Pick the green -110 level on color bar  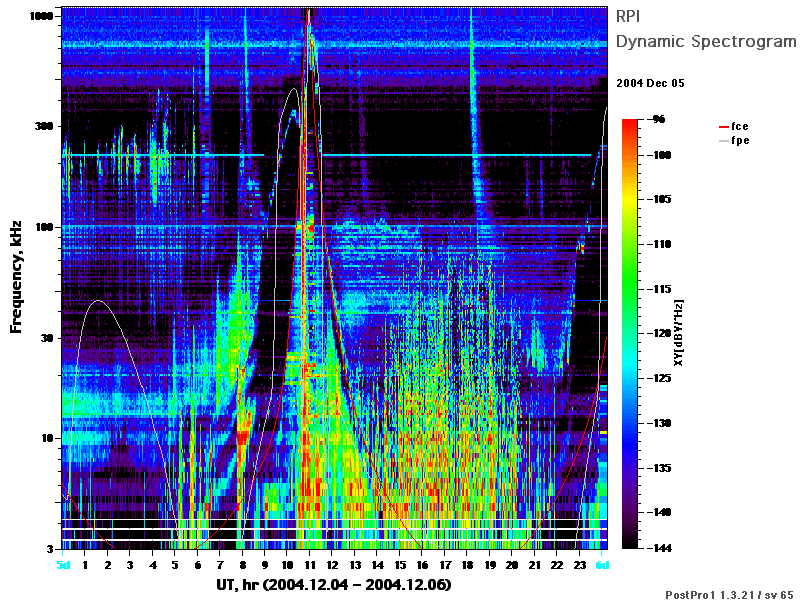click(x=630, y=244)
